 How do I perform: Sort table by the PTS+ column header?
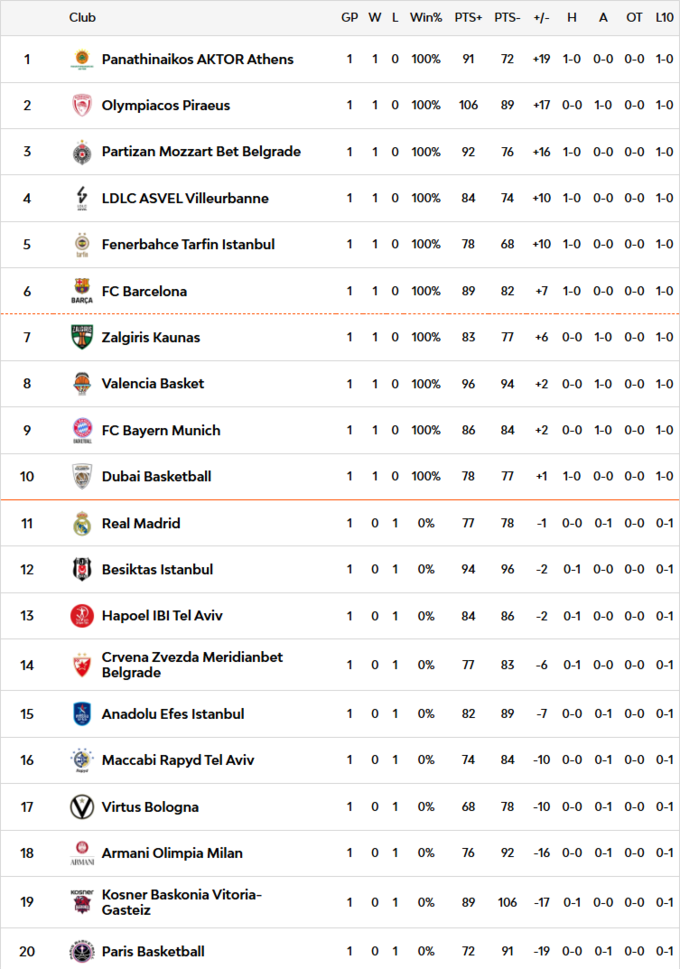468,18
